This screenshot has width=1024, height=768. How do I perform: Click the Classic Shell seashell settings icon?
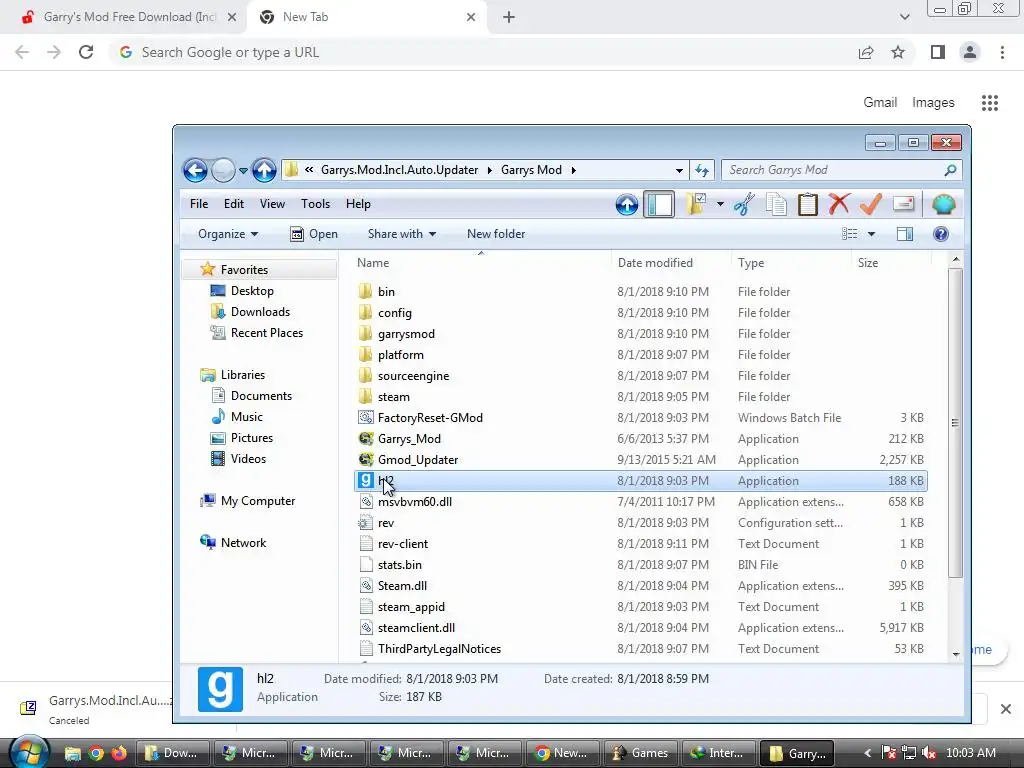click(944, 204)
